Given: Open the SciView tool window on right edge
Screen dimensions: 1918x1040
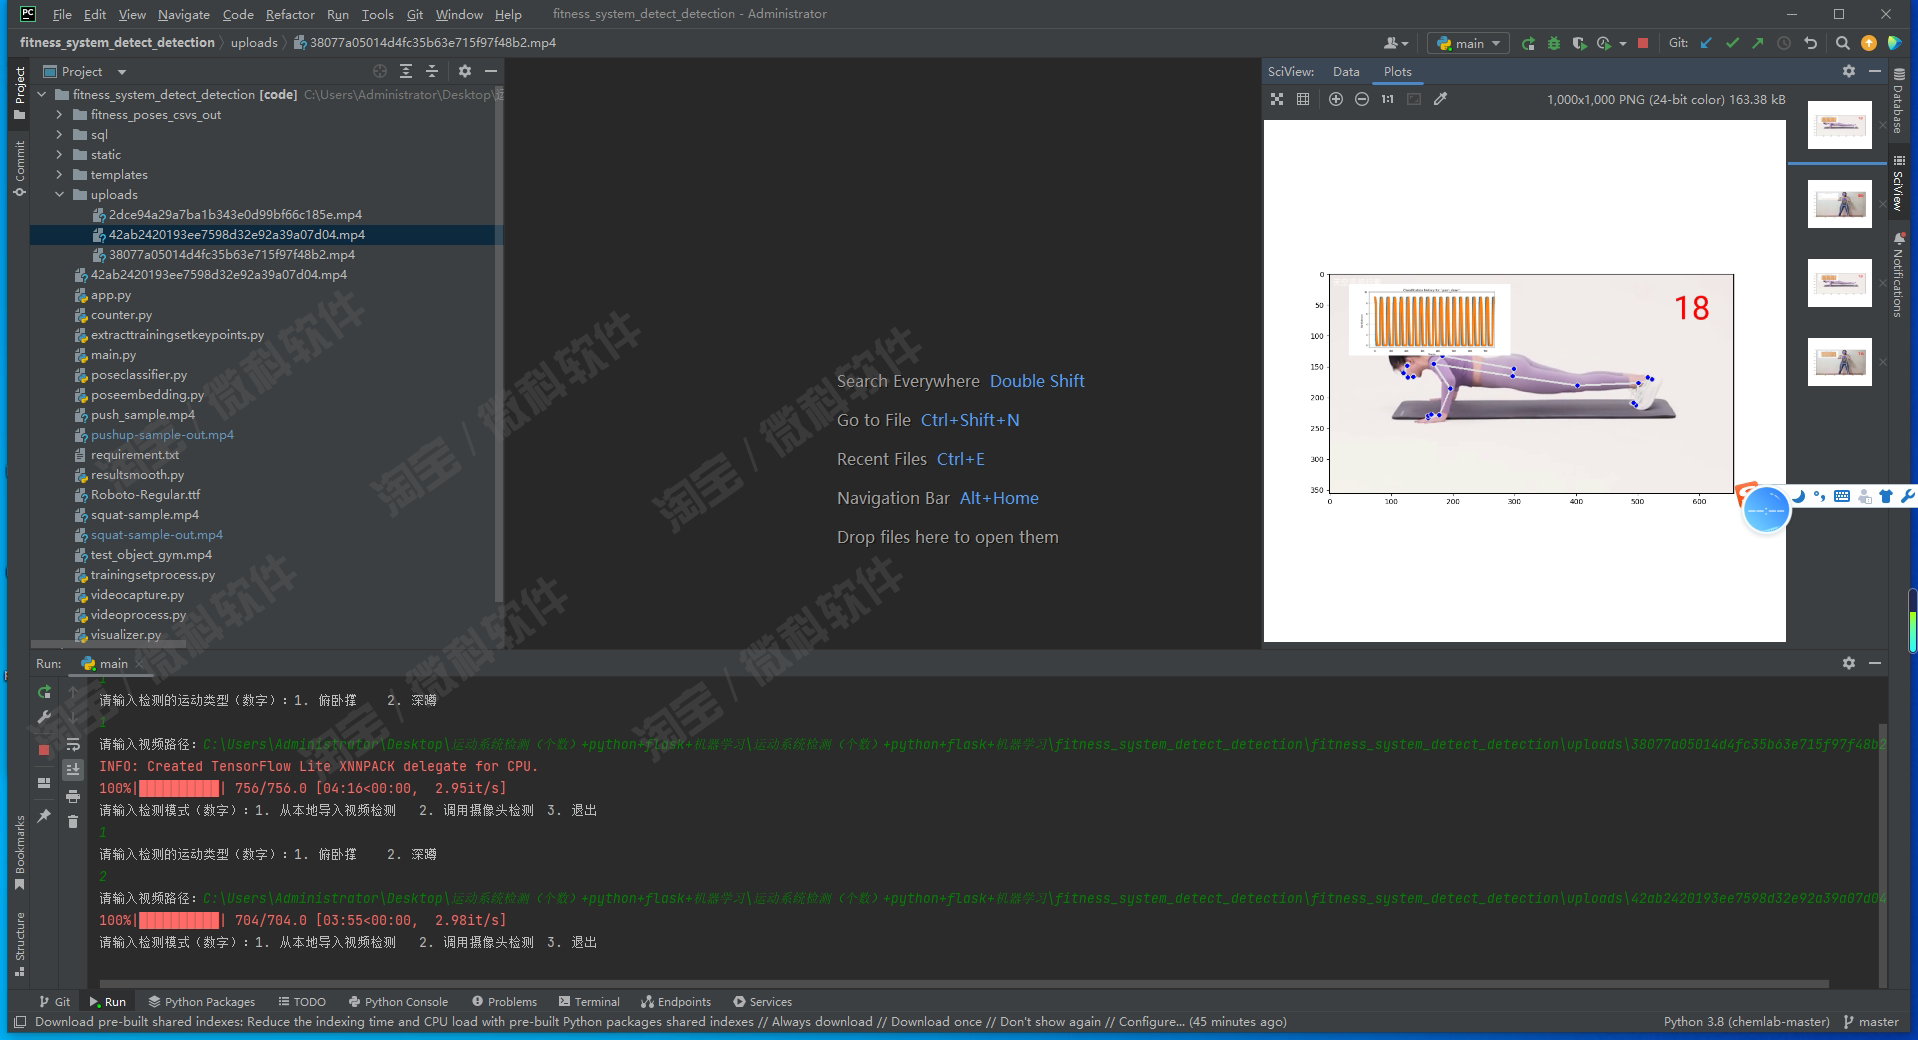Looking at the screenshot, I should pyautogui.click(x=1898, y=180).
